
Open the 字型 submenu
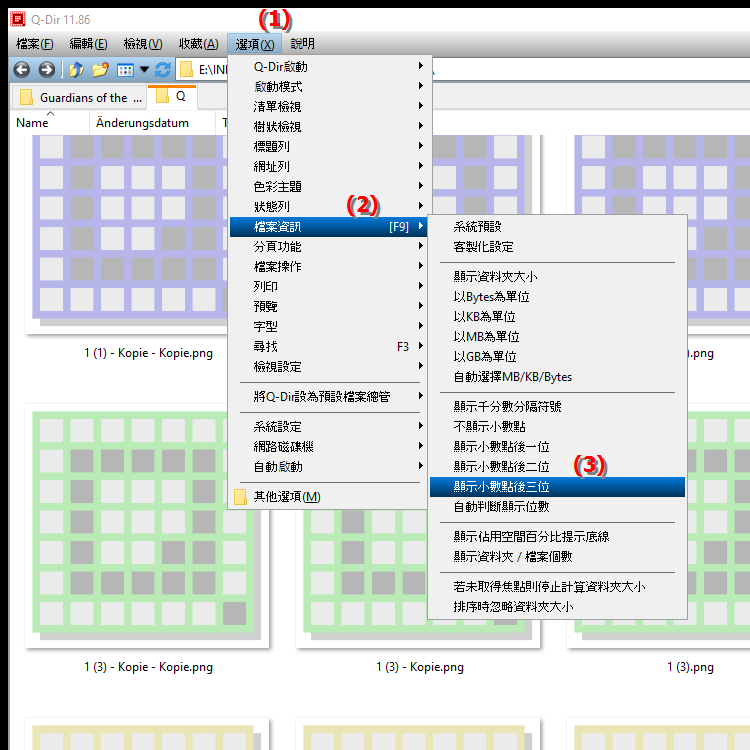point(330,326)
